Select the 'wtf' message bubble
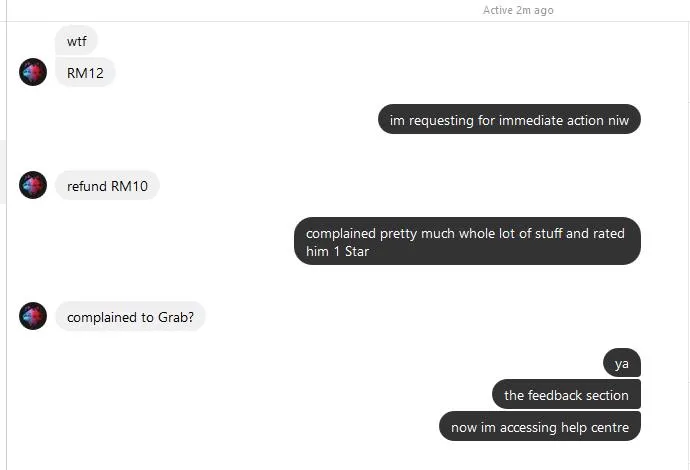690x470 pixels. (x=76, y=41)
